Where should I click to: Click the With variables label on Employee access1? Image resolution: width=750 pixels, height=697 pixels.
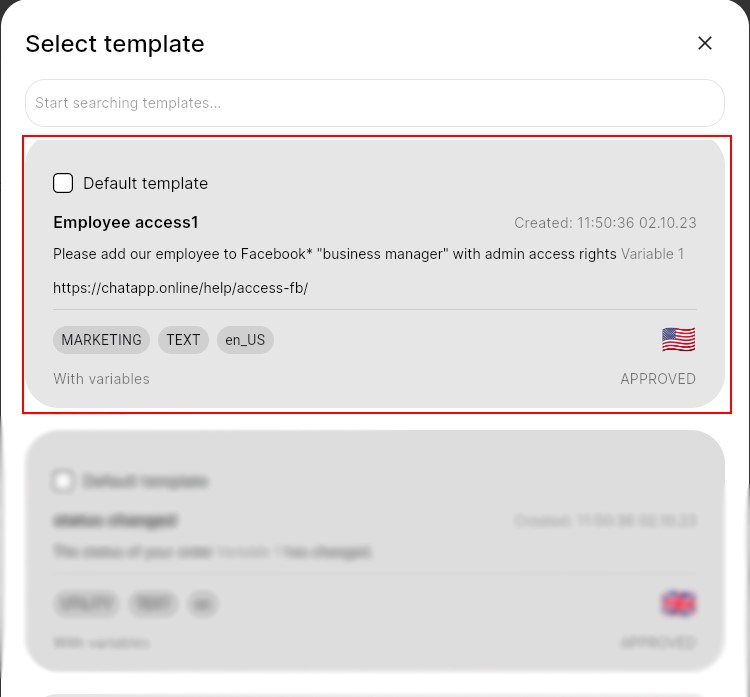(101, 379)
